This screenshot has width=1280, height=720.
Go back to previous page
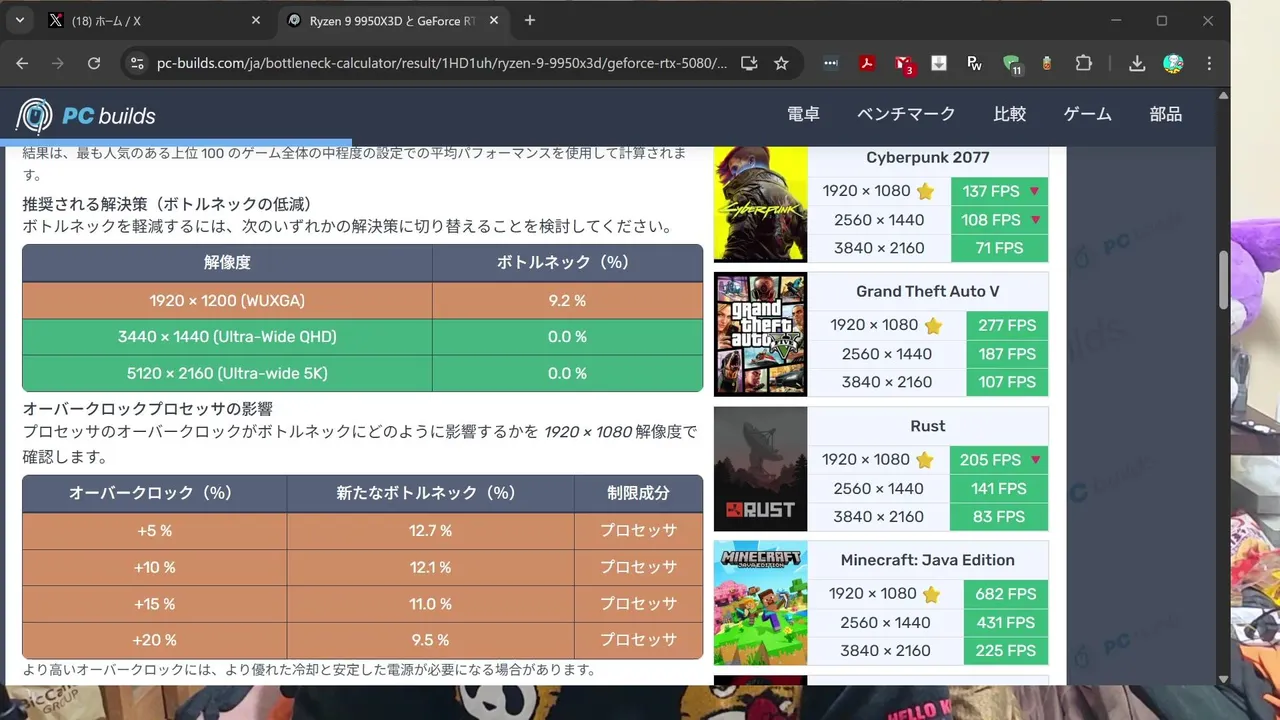coord(22,63)
